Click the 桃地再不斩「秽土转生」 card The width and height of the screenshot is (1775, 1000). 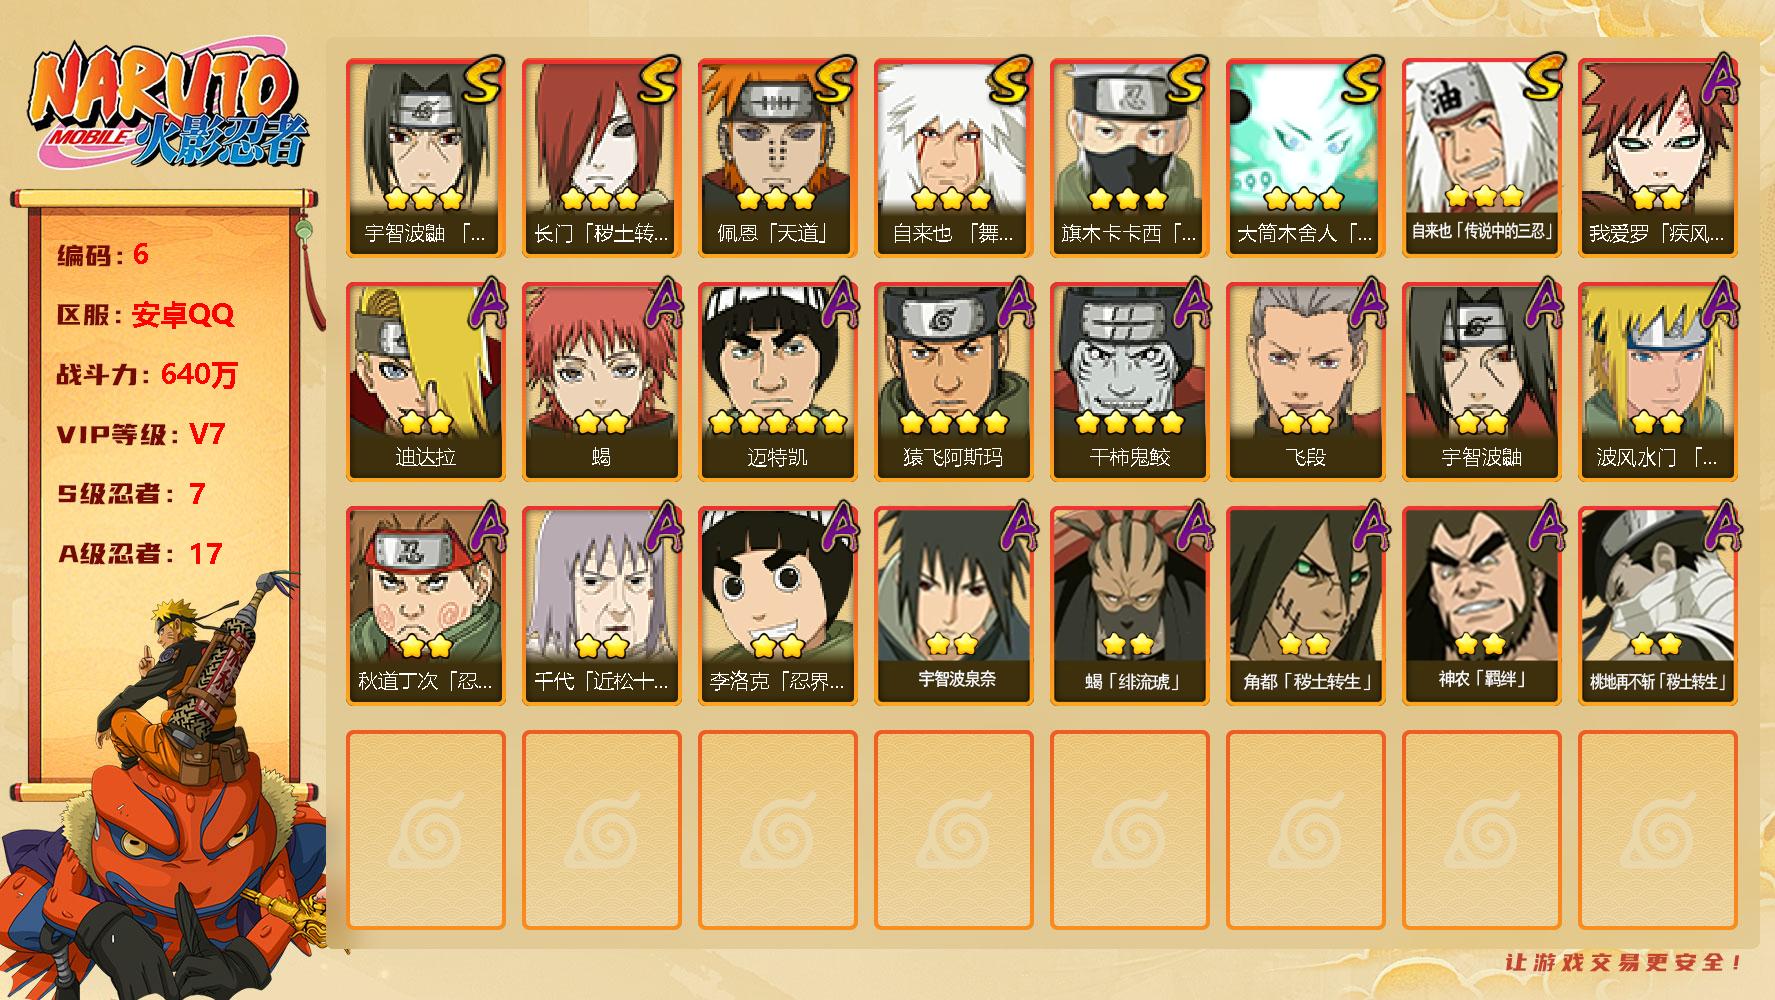tap(1657, 605)
